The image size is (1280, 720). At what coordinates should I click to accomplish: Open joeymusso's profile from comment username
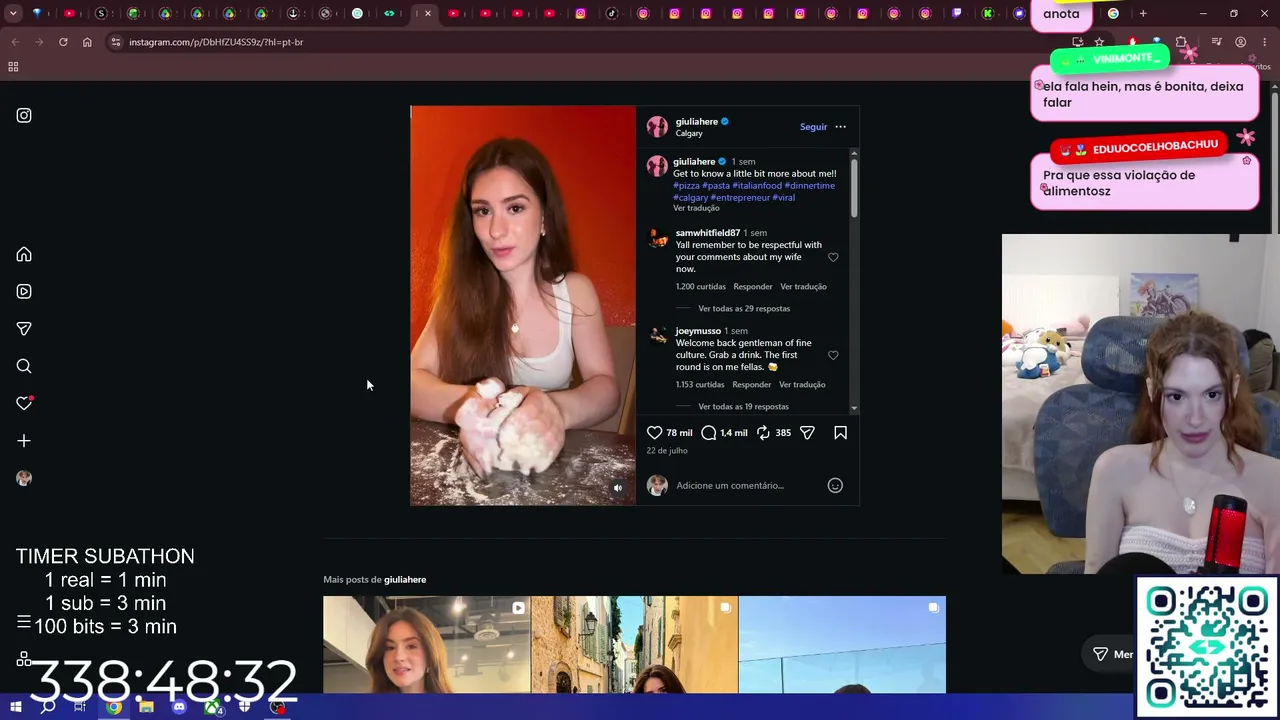coord(698,331)
